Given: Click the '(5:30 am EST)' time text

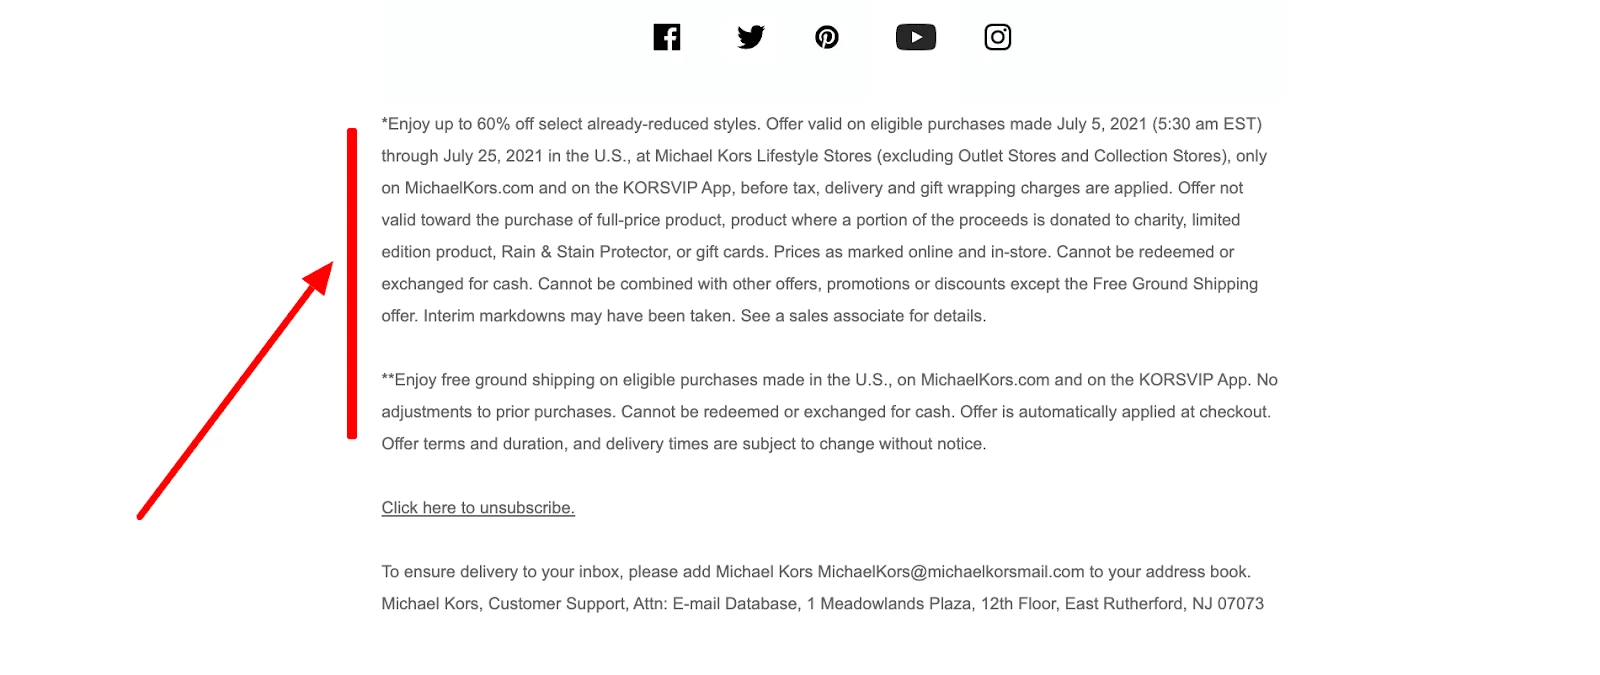Looking at the screenshot, I should pyautogui.click(x=1207, y=124).
